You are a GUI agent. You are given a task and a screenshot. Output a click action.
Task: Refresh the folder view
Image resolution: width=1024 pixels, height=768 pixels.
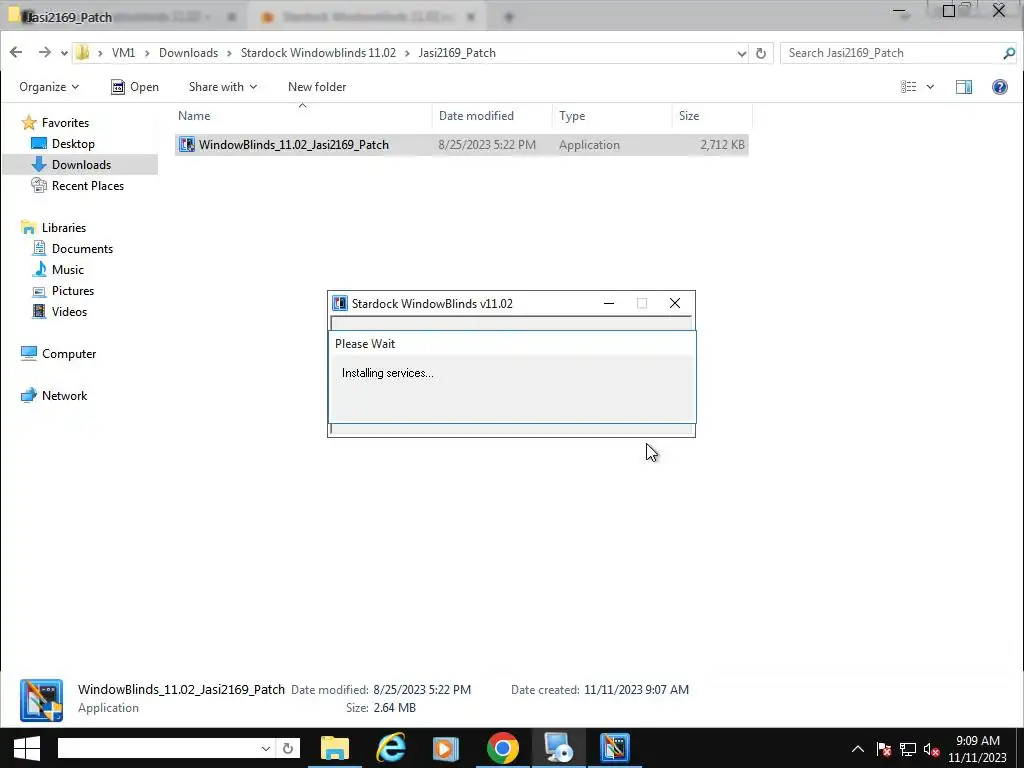click(761, 54)
